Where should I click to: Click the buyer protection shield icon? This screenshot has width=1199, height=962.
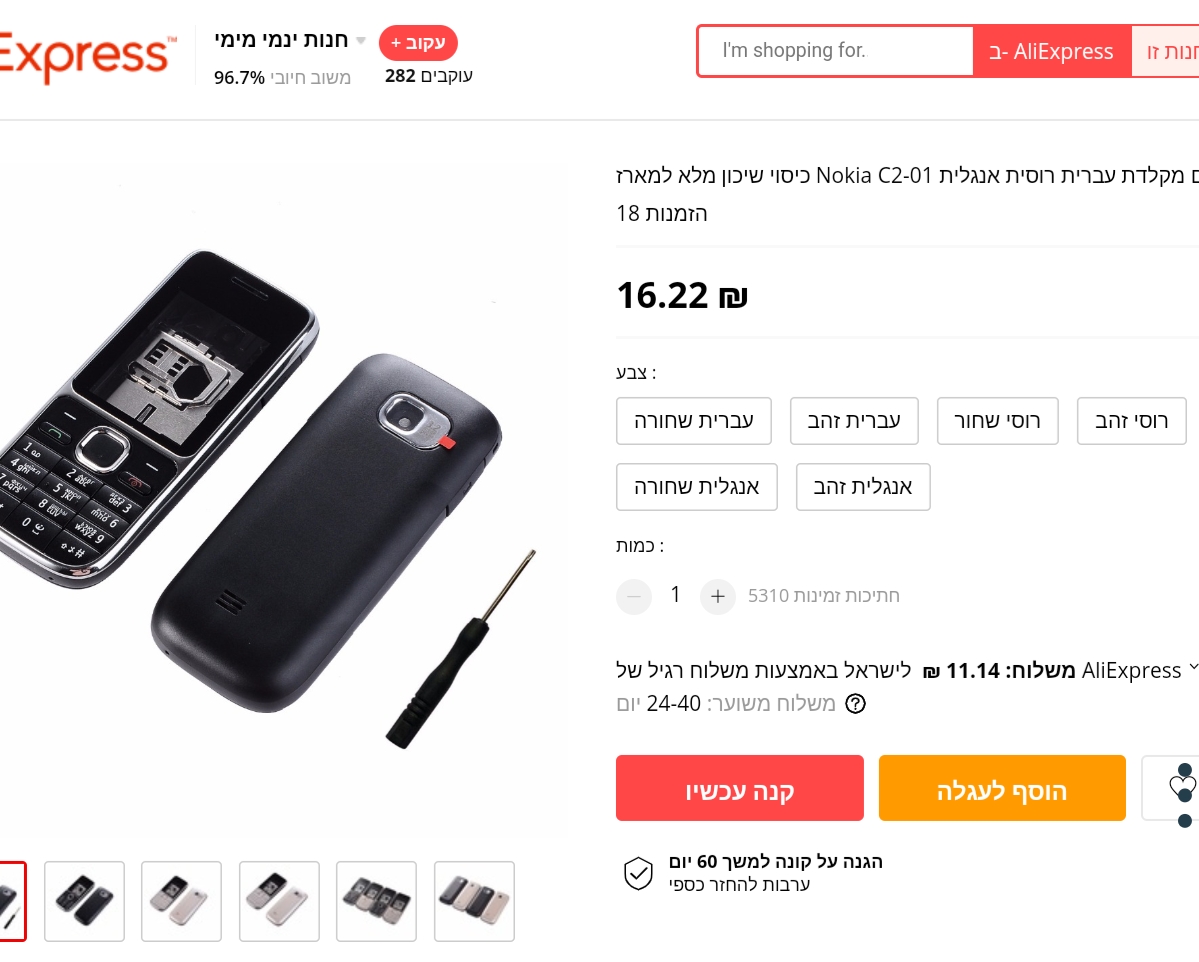tap(638, 873)
